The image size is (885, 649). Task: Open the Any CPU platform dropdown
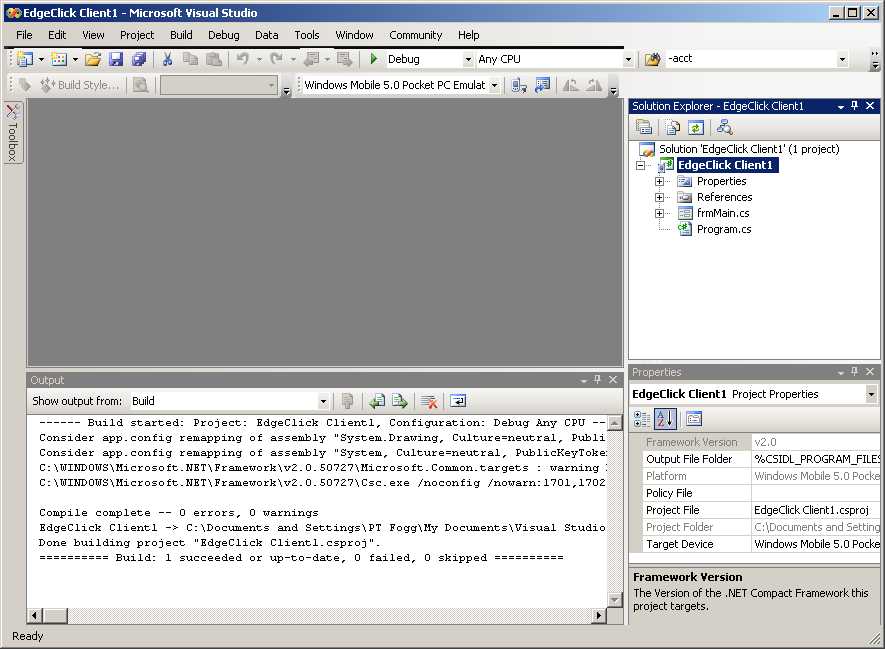click(628, 59)
